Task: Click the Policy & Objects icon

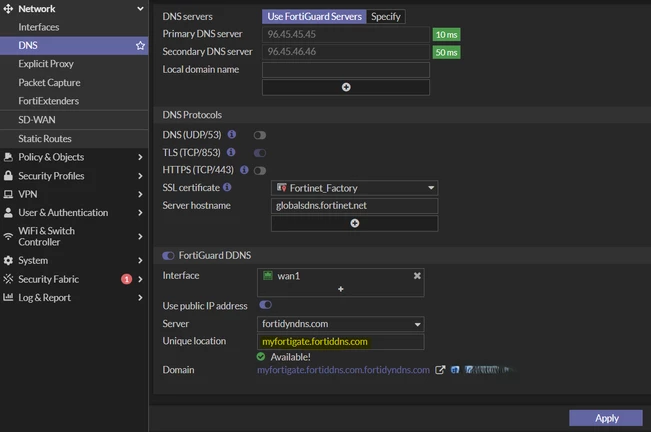Action: [x=8, y=157]
